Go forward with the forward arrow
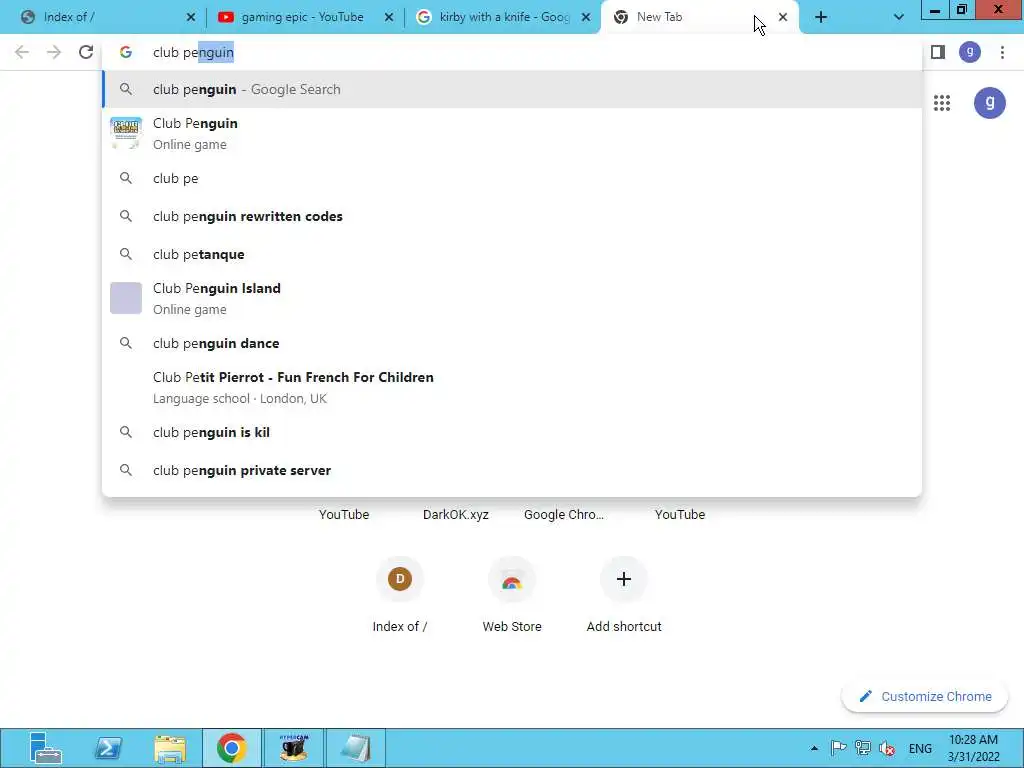The height and width of the screenshot is (768, 1024). (54, 52)
